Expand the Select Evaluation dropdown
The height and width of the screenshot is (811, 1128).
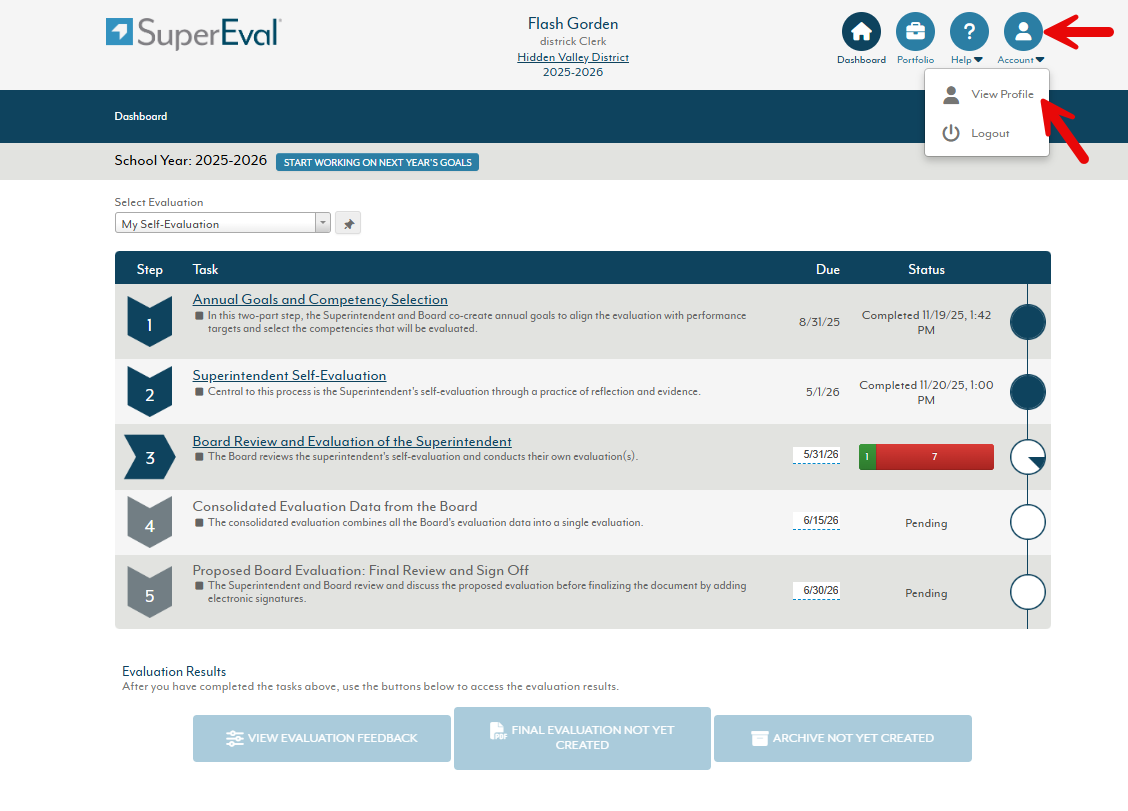(322, 224)
